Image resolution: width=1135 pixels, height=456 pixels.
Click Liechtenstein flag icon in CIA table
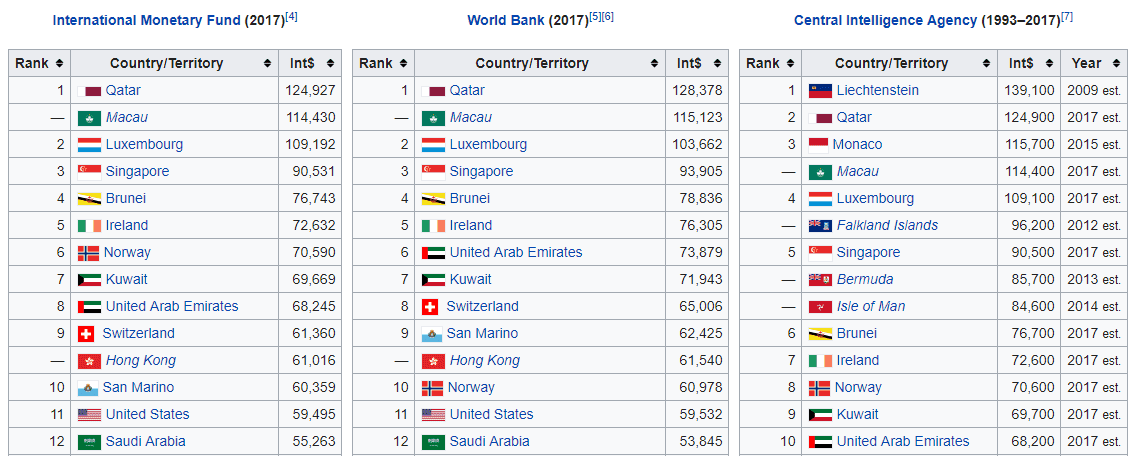pyautogui.click(x=820, y=91)
